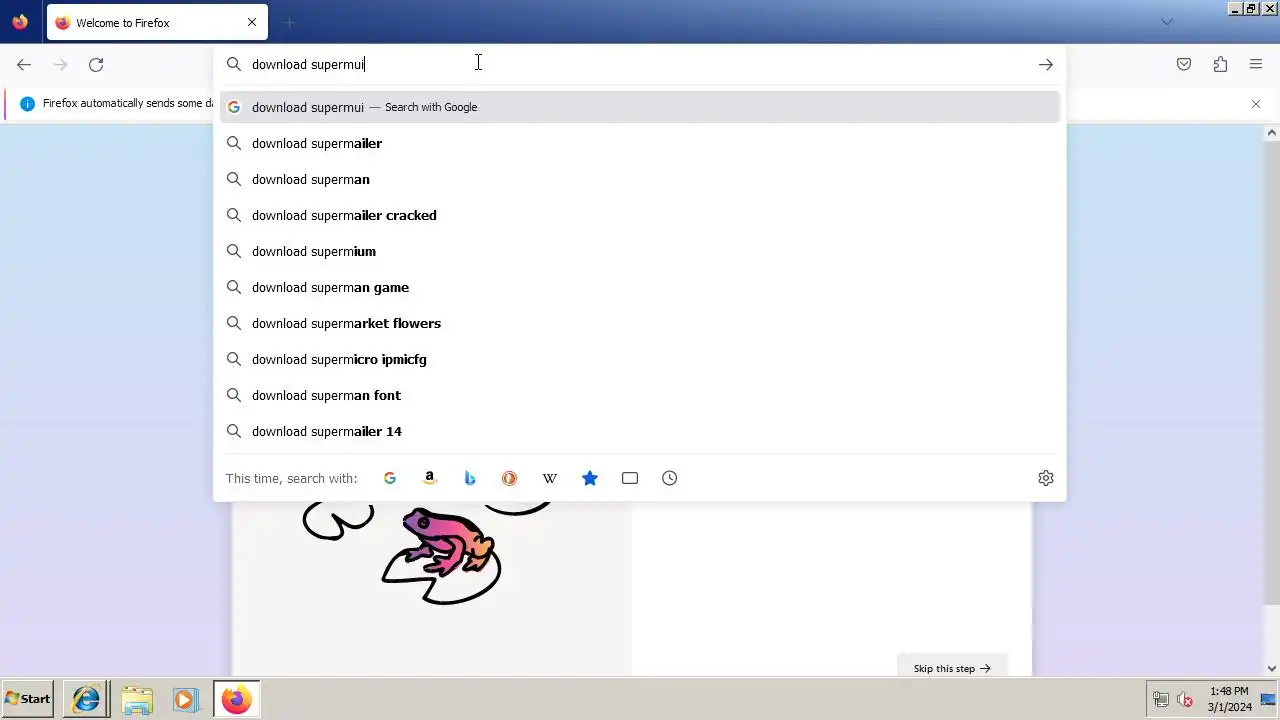Choose 'download supermui — Search with Google'
The image size is (1280, 720).
click(640, 107)
